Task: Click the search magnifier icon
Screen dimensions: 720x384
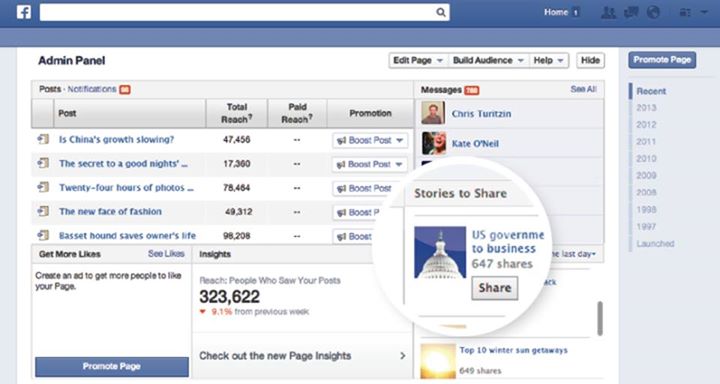Action: (440, 12)
